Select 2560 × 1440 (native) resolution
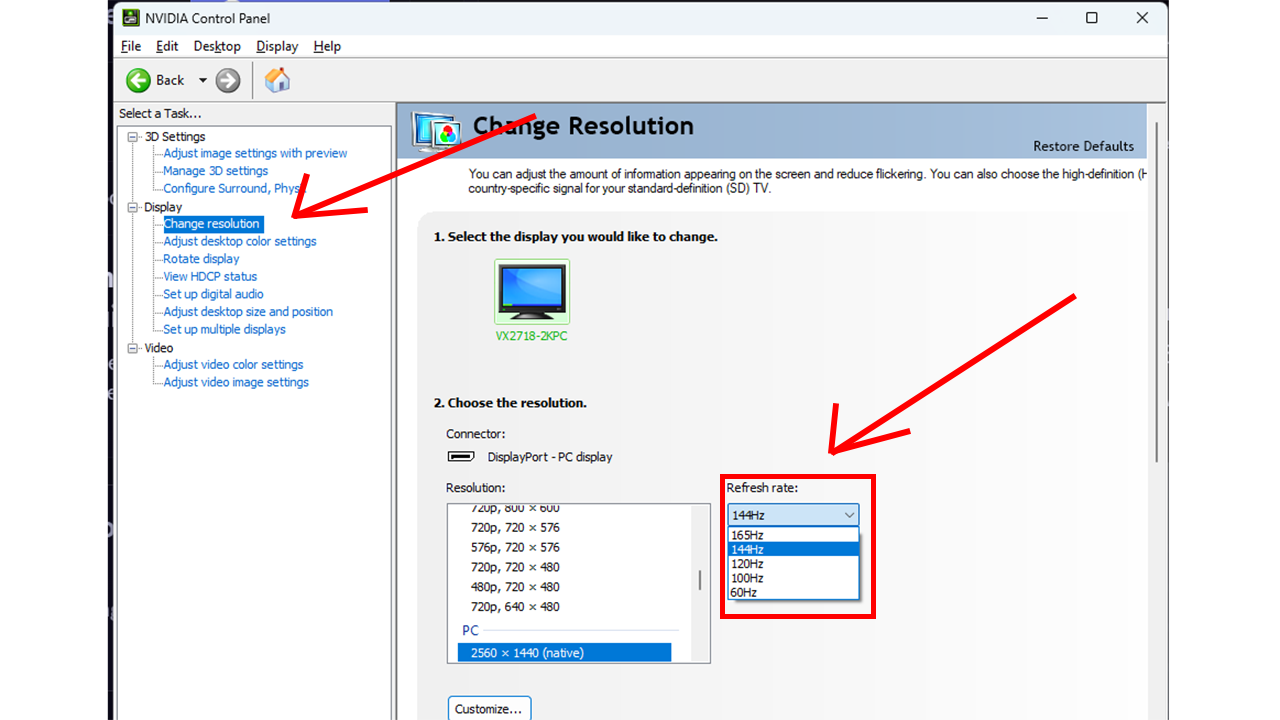 (564, 653)
